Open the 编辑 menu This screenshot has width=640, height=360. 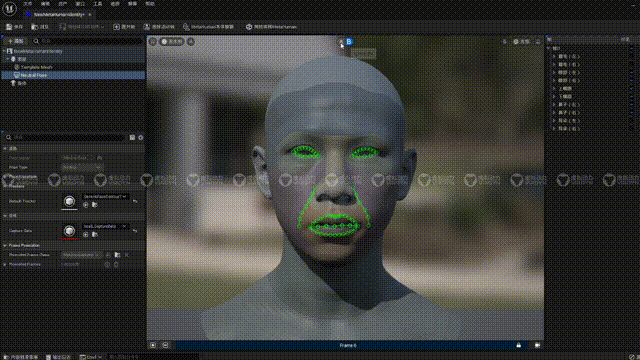click(45, 4)
